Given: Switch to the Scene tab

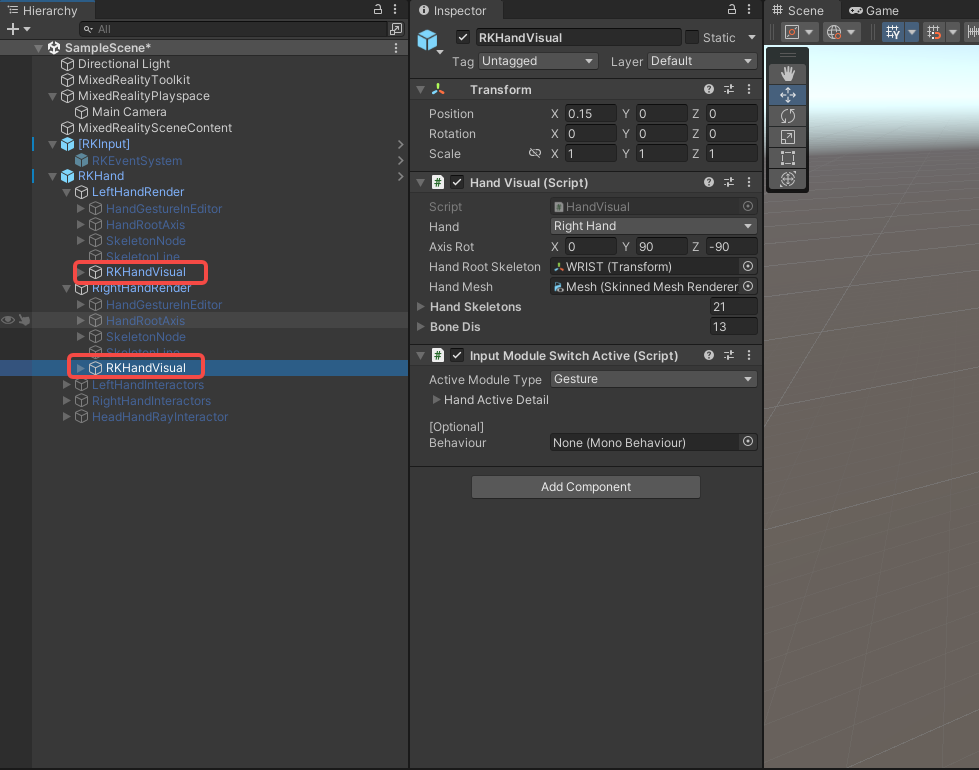Looking at the screenshot, I should (799, 10).
